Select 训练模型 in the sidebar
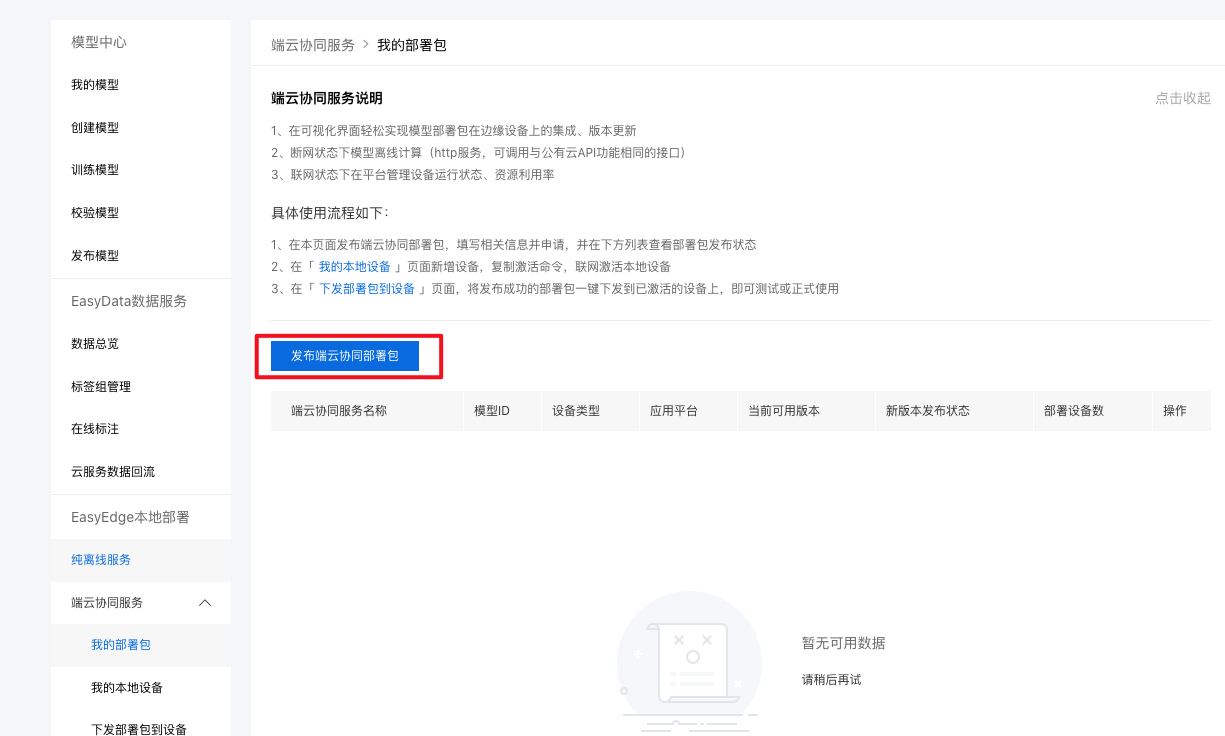Screen dimensions: 1225x736 95,170
